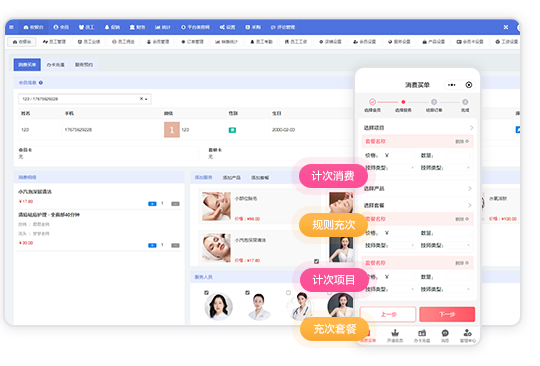Click the 结算订单 step in the phone progress bar

click(434, 105)
